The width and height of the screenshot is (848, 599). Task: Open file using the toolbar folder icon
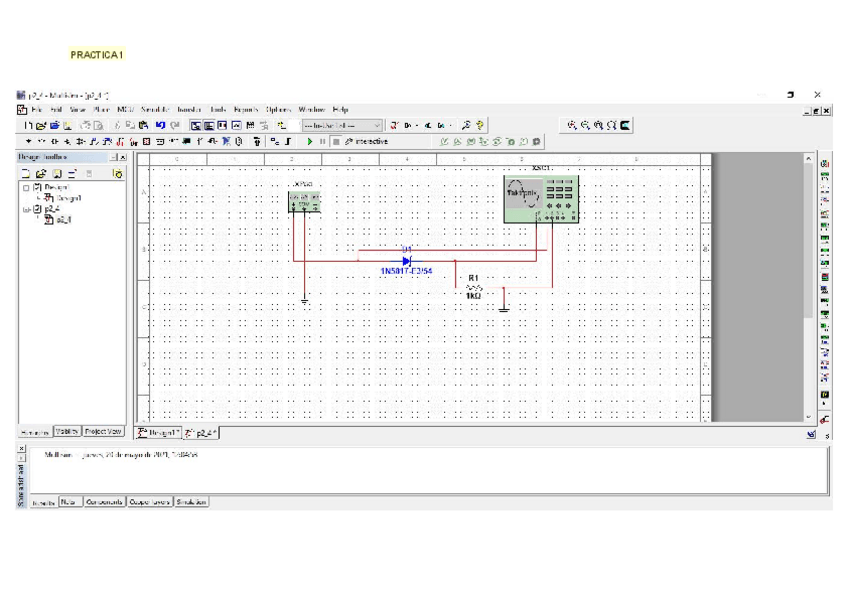39,126
